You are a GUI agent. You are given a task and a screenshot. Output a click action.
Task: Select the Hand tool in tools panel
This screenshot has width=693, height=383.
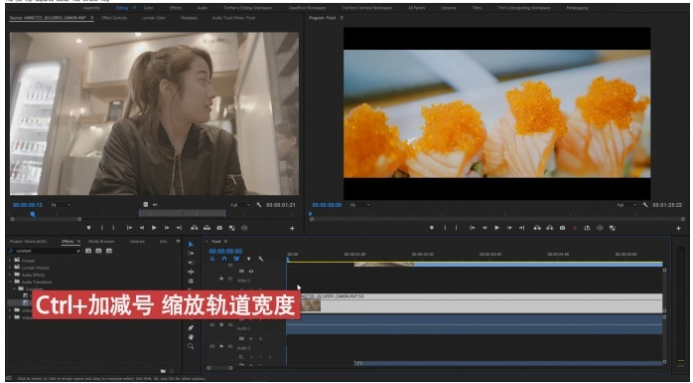pyautogui.click(x=191, y=337)
